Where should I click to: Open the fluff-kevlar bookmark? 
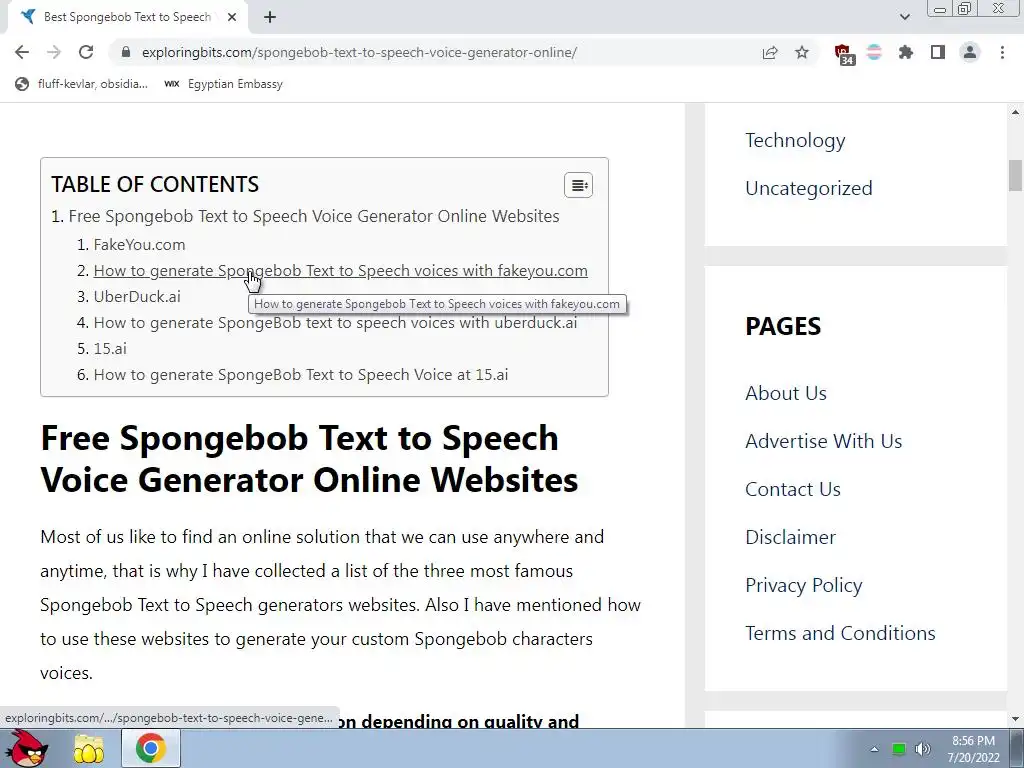(82, 84)
